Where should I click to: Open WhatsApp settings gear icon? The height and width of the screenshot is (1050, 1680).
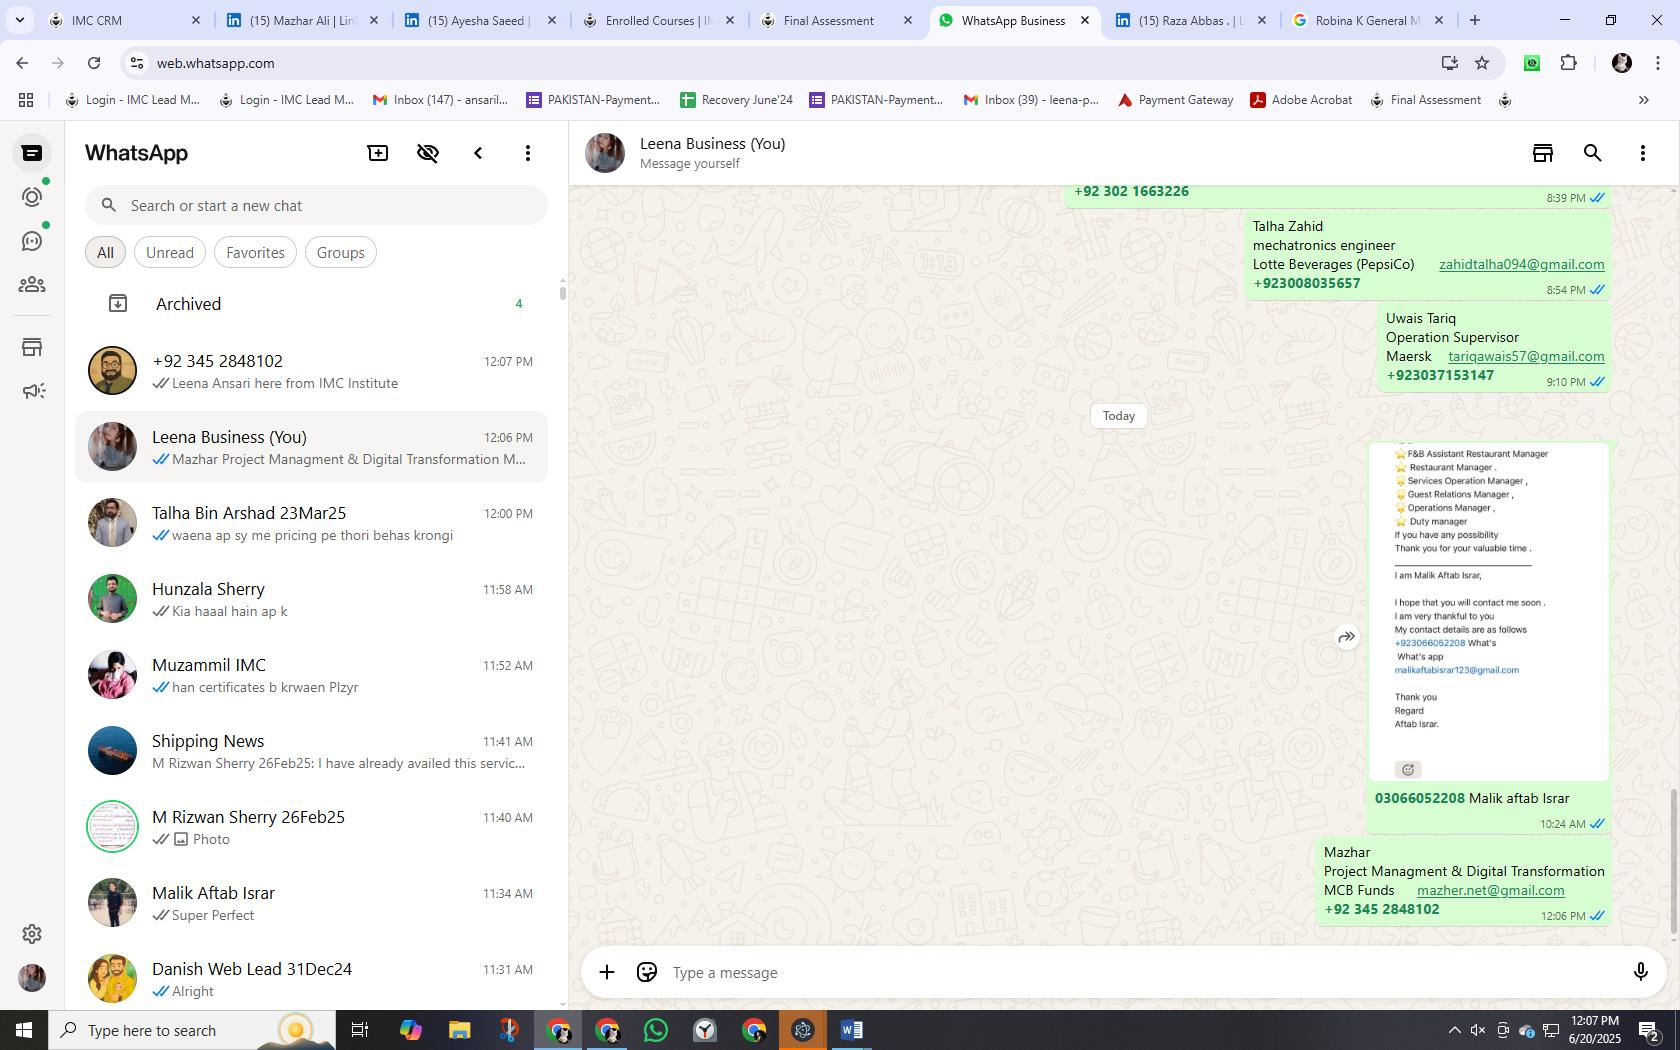(x=32, y=933)
